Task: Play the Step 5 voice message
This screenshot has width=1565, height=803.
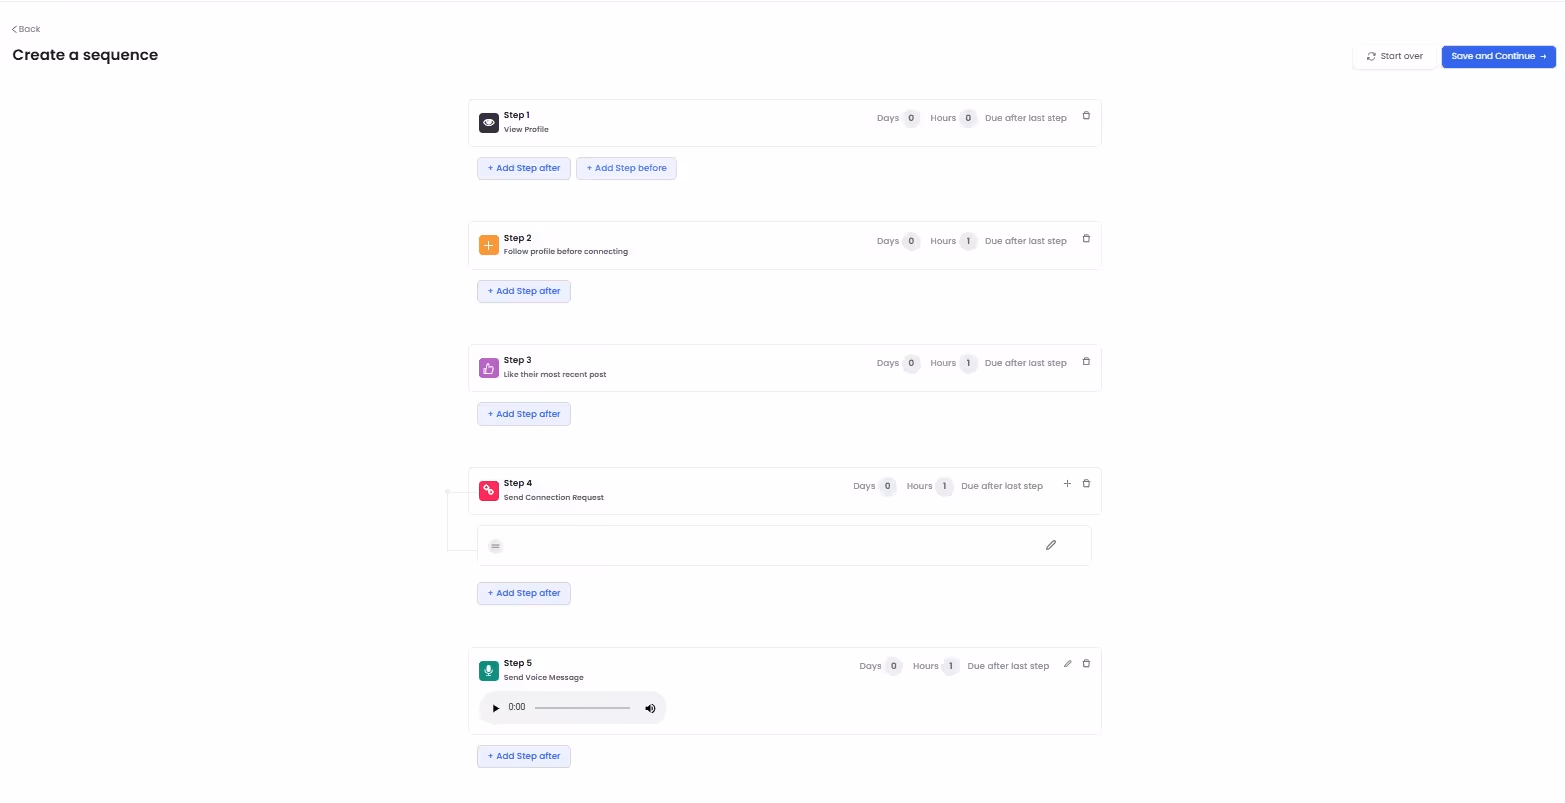Action: (x=496, y=708)
